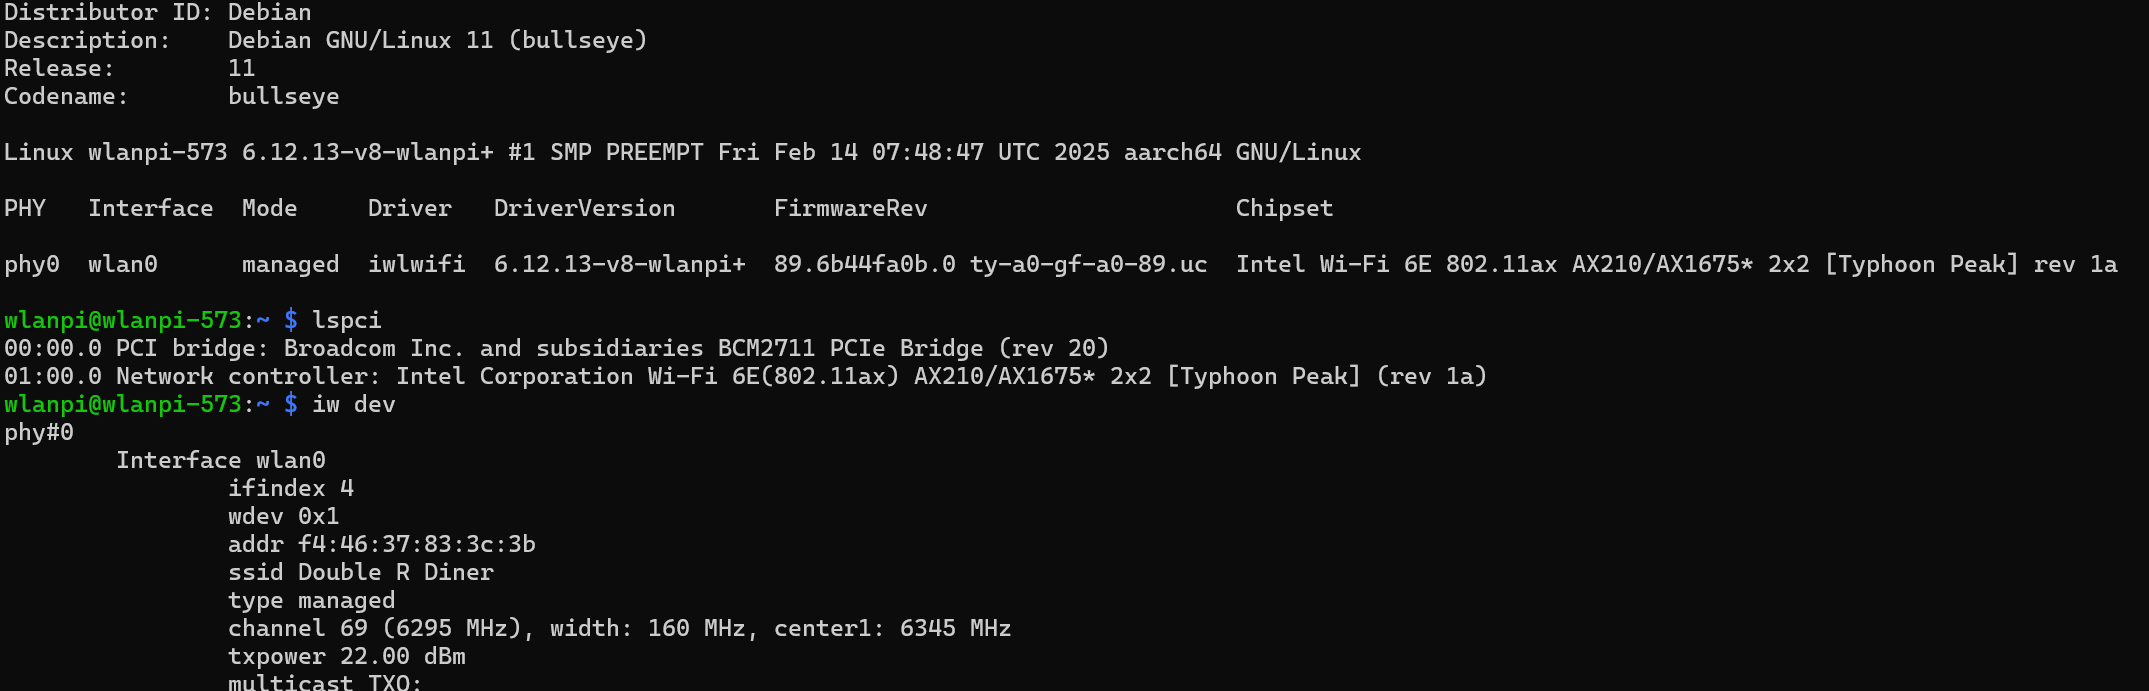Click the 'phy#0' output line
Screen dimensions: 2149x691
39,433
